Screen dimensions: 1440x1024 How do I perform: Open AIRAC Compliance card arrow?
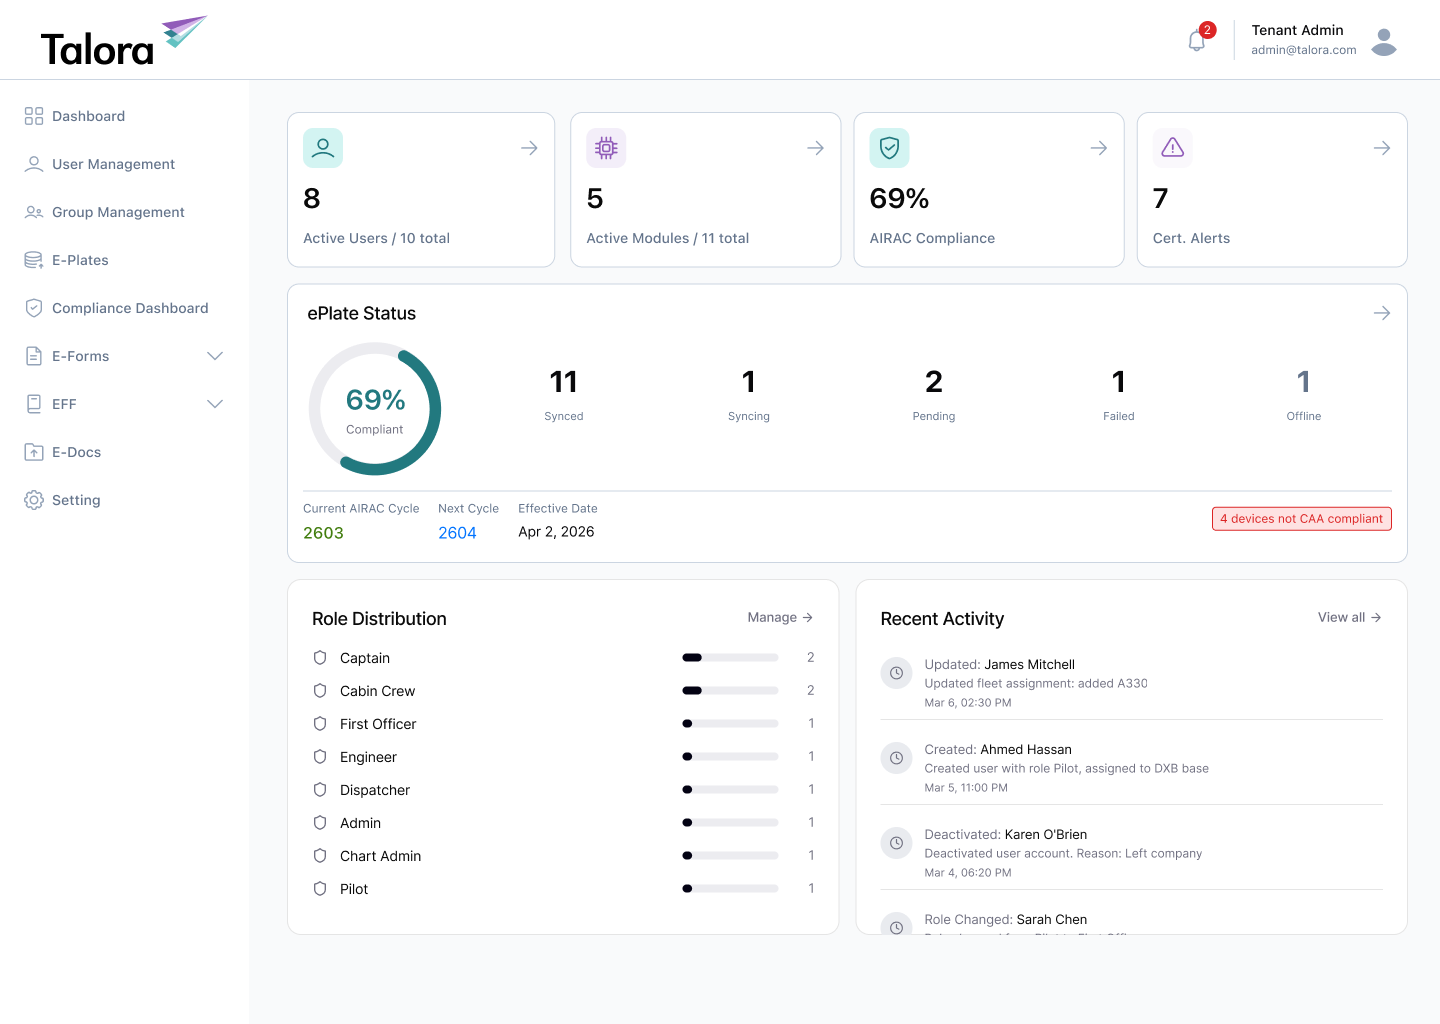(x=1099, y=148)
